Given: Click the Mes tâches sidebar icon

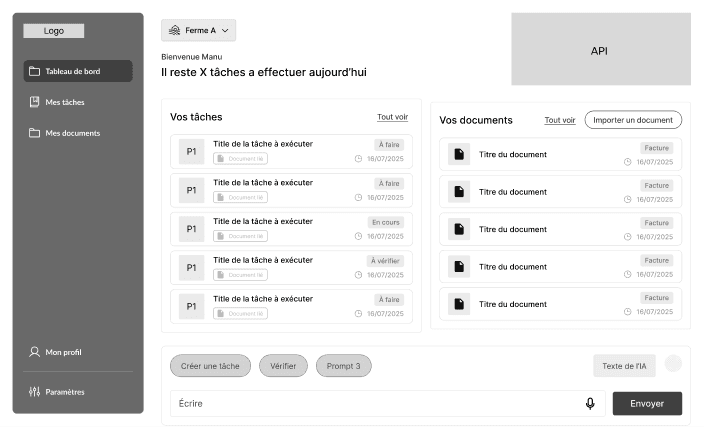Looking at the screenshot, I should tap(35, 102).
